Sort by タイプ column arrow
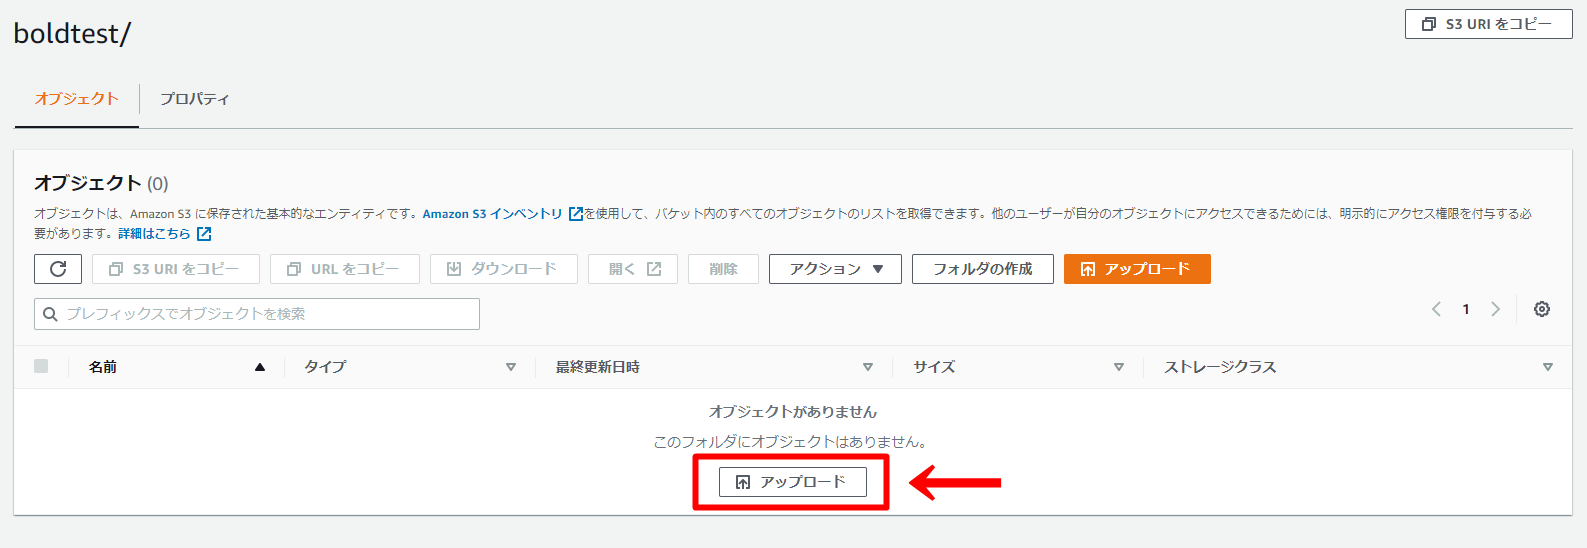 511,367
